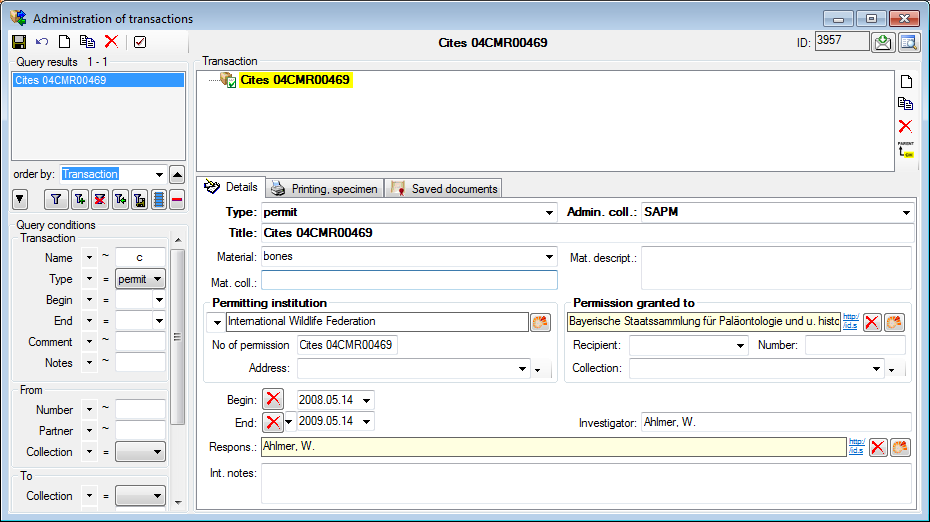
Task: Click the search window icon beside ID
Action: 908,42
